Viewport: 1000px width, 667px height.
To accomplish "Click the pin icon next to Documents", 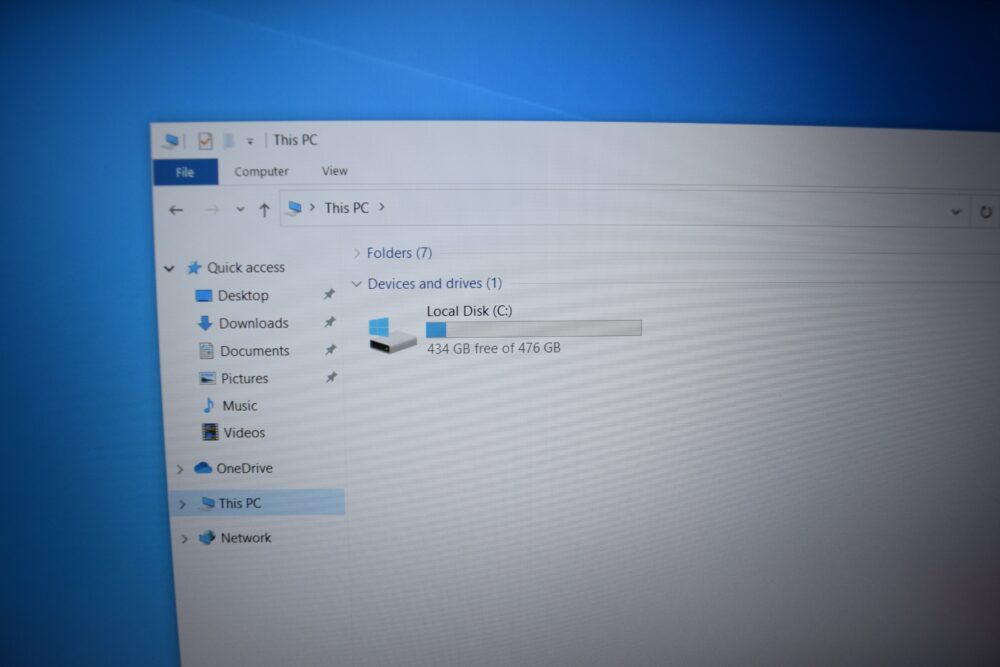I will tap(330, 349).
